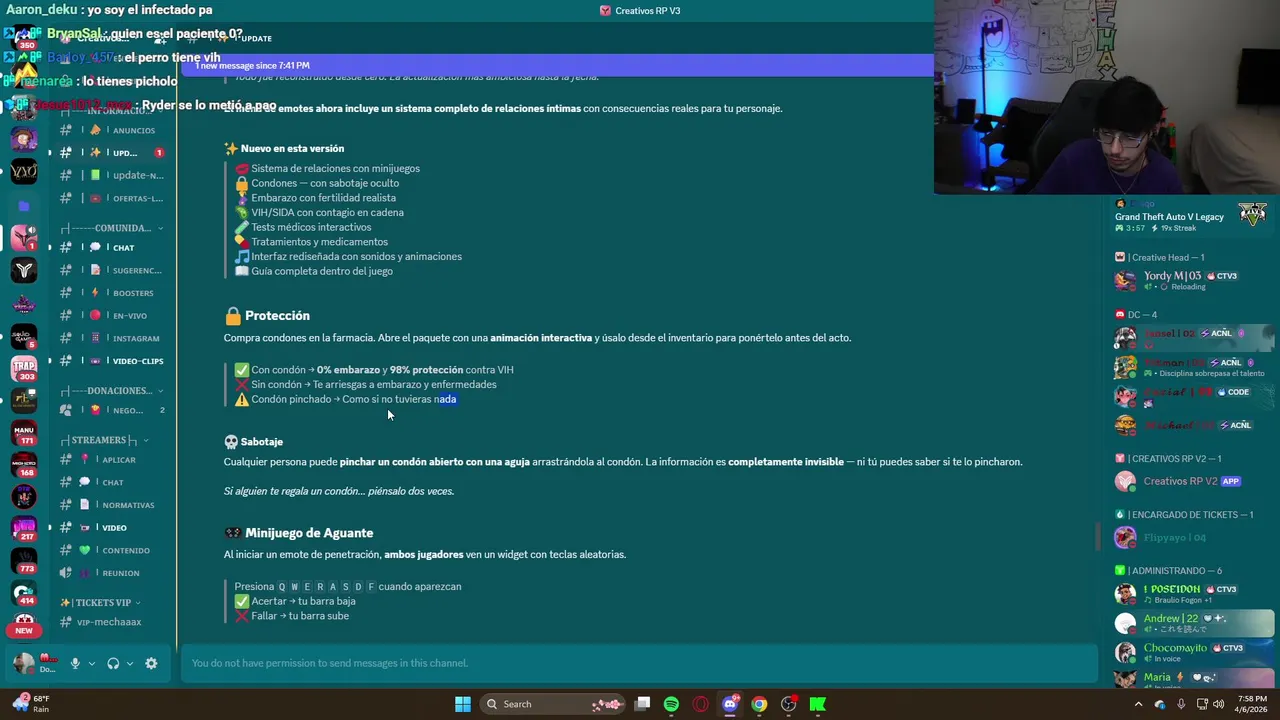Image resolution: width=1280 pixels, height=720 pixels.
Task: Open the server icon marked NEW
Action: click(x=24, y=625)
